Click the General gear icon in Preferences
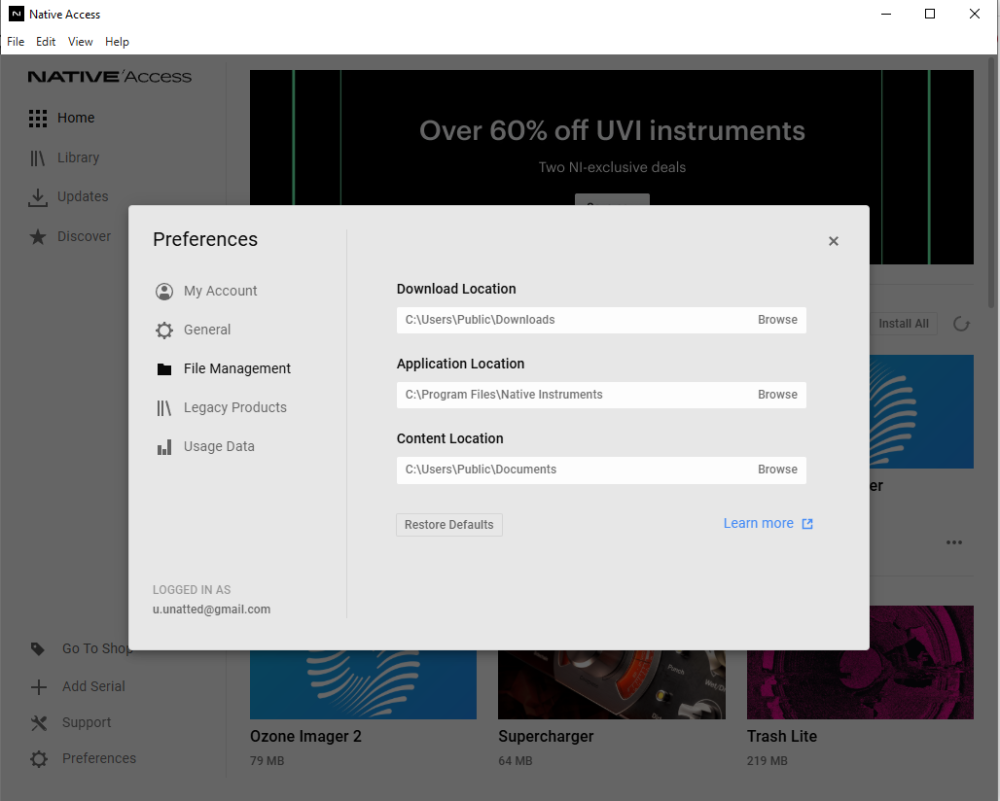The image size is (1000, 801). click(x=164, y=330)
